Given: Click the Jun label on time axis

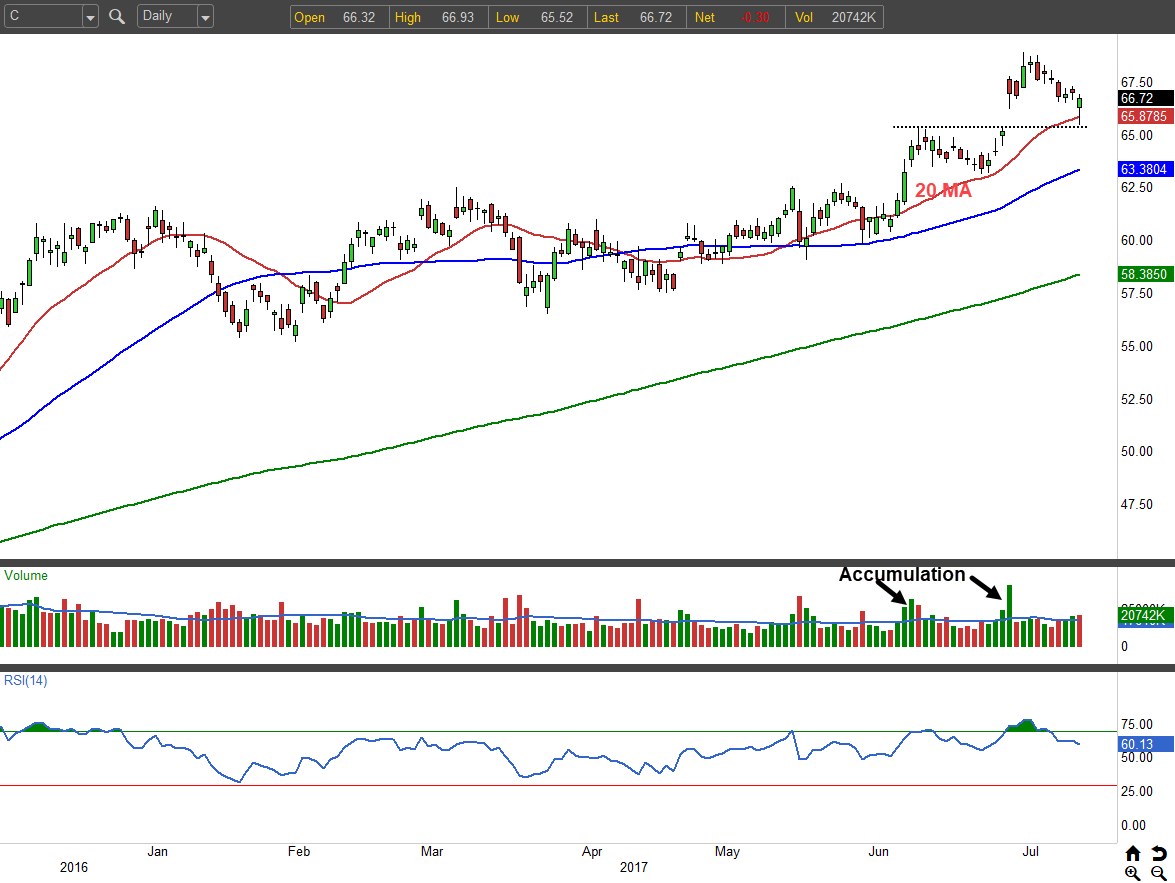Looking at the screenshot, I should tap(878, 852).
